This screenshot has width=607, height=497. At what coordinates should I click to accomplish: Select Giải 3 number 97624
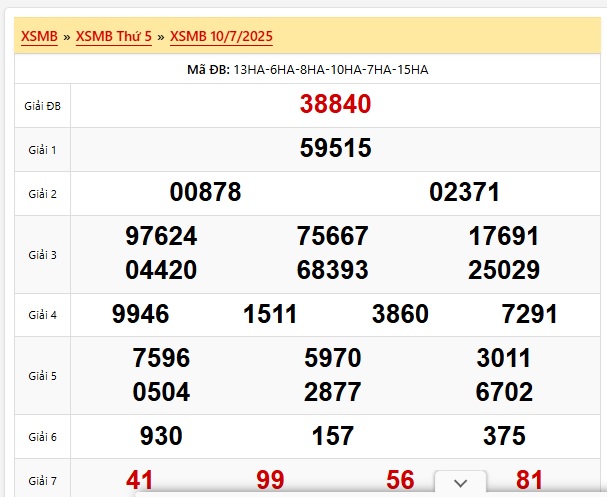[161, 236]
